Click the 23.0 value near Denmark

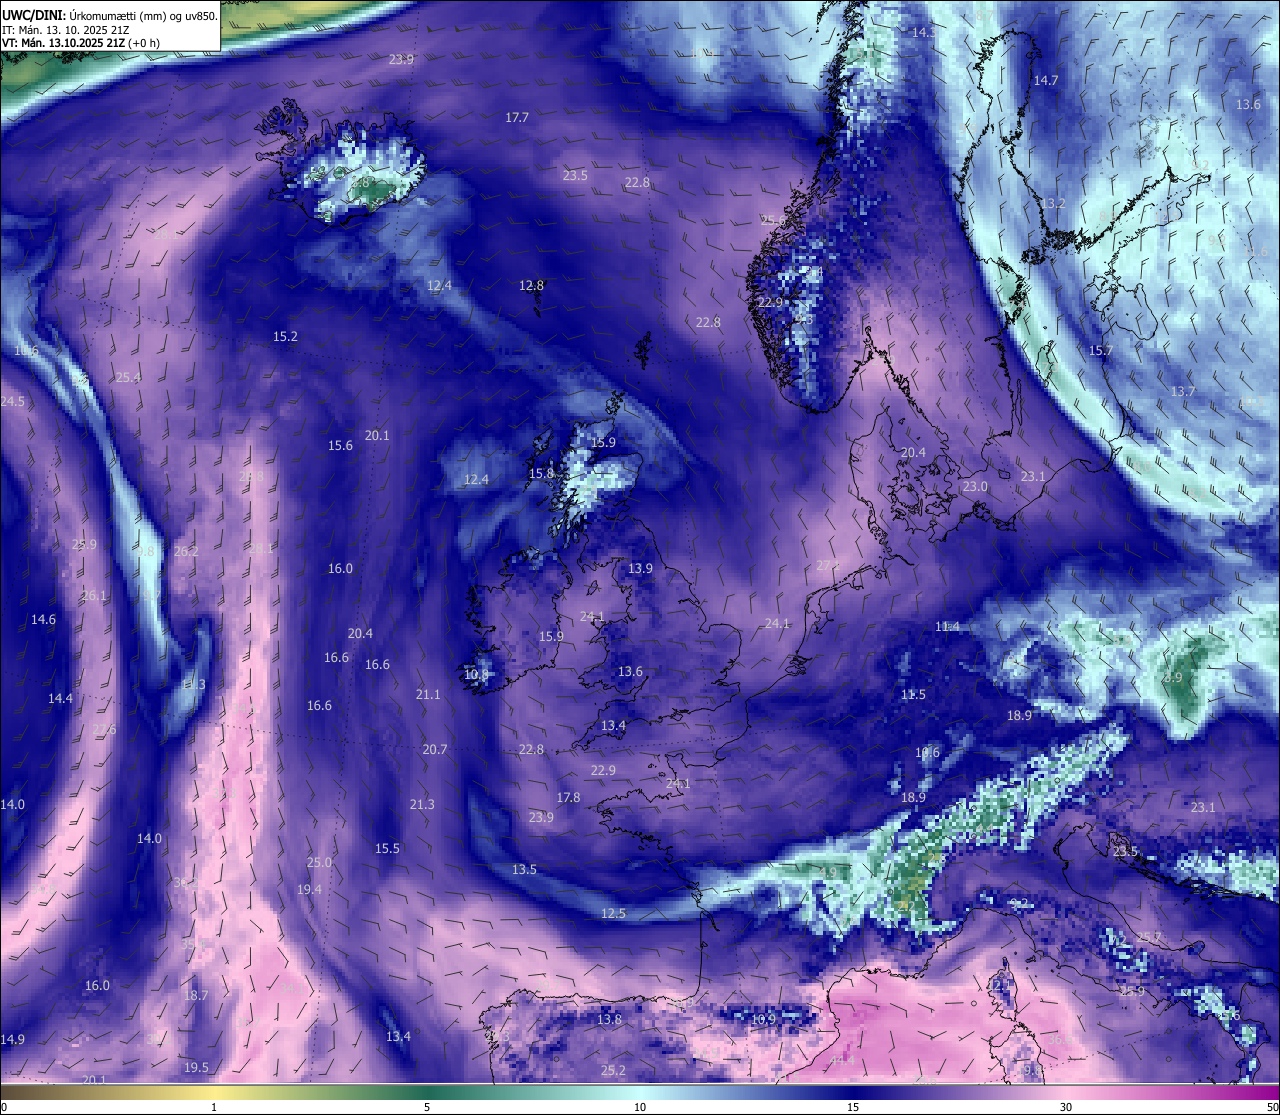975,486
